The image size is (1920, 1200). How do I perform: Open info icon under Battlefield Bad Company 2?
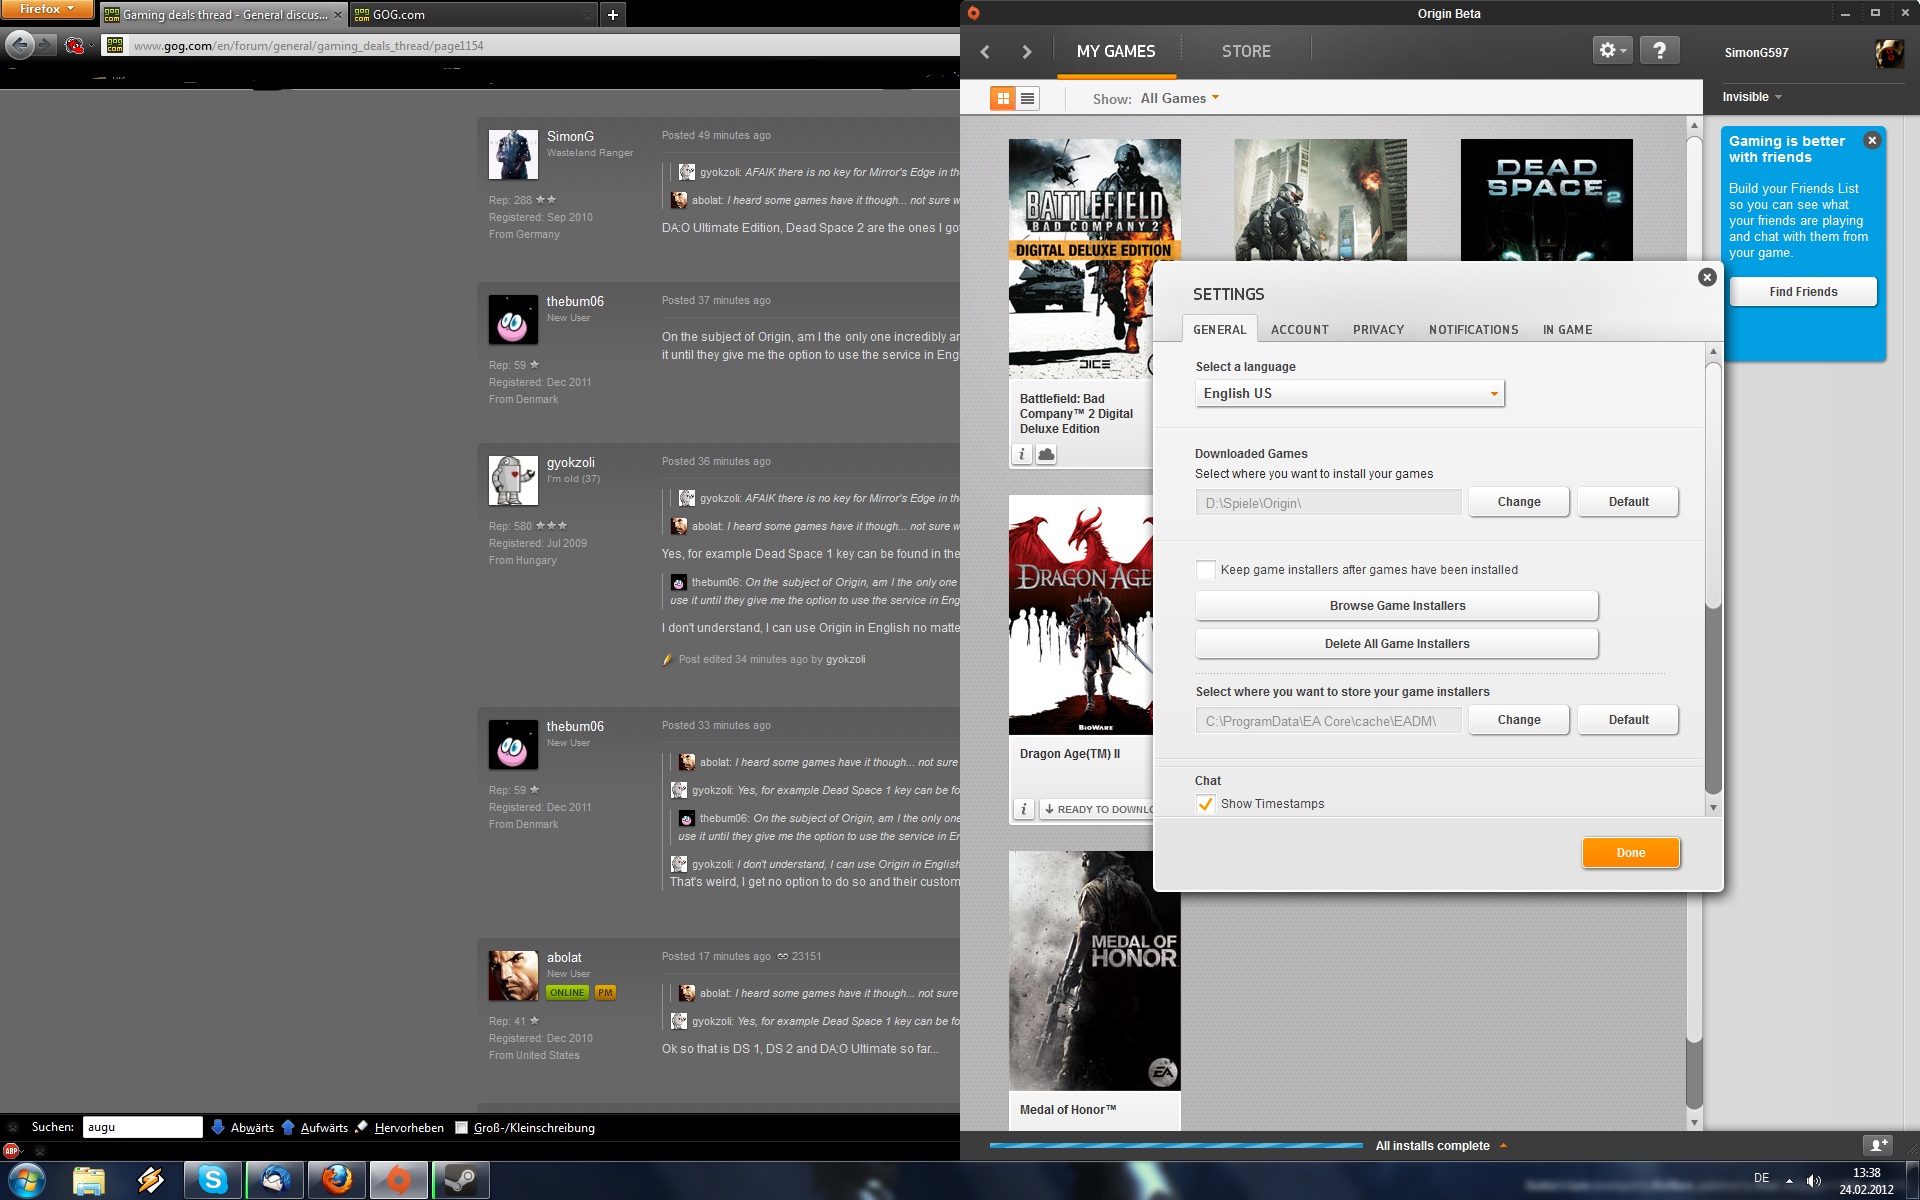pyautogui.click(x=1021, y=454)
